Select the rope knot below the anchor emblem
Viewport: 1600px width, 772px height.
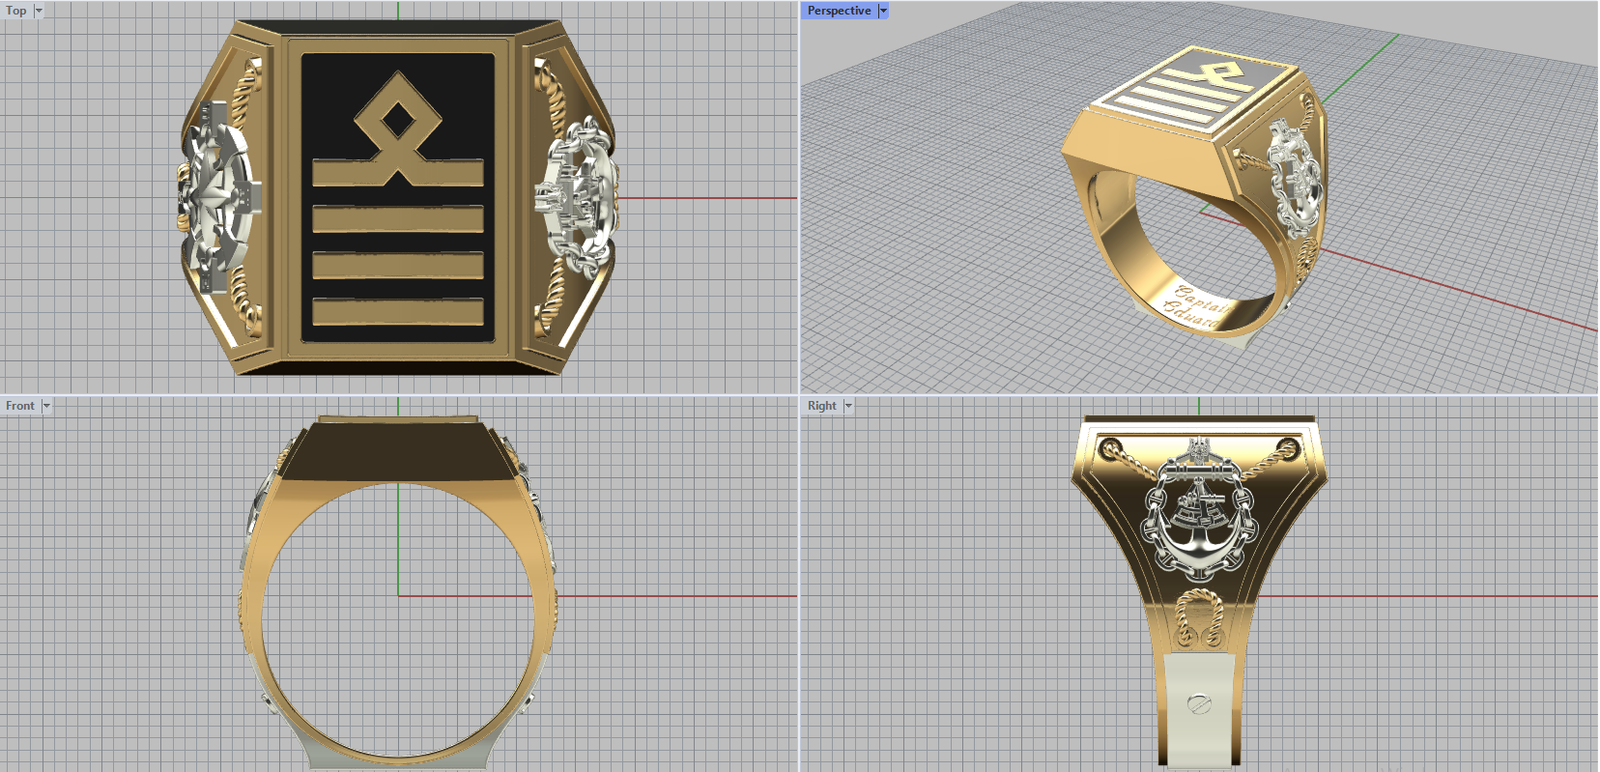click(1197, 619)
